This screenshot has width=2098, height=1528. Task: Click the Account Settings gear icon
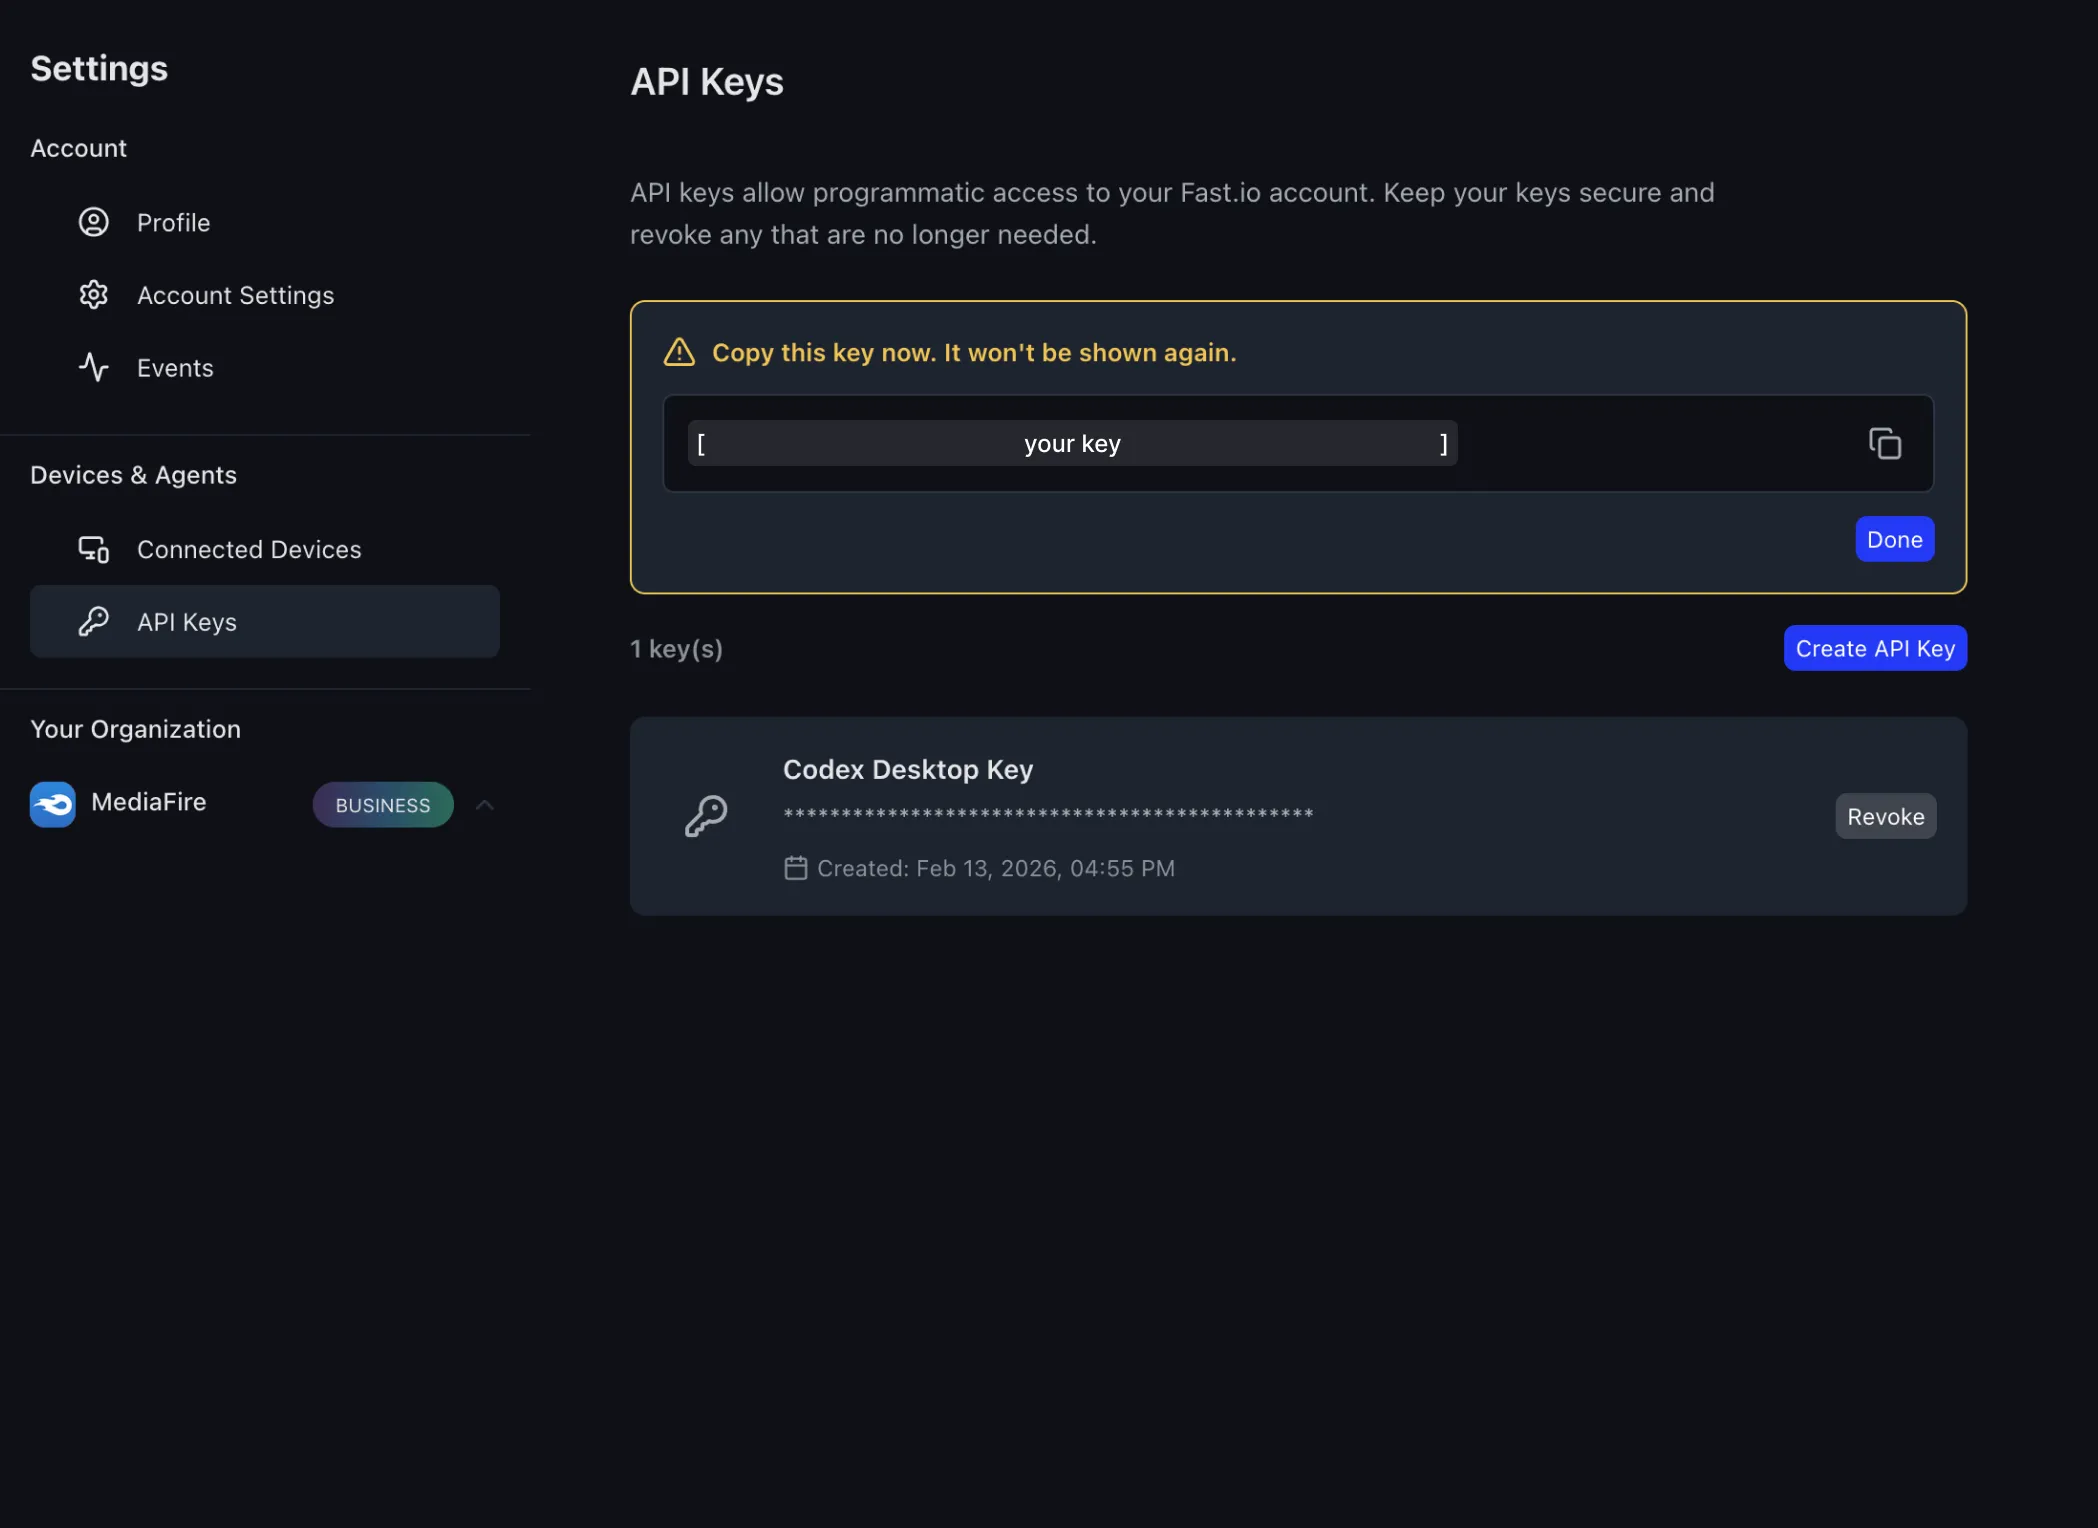pos(93,294)
